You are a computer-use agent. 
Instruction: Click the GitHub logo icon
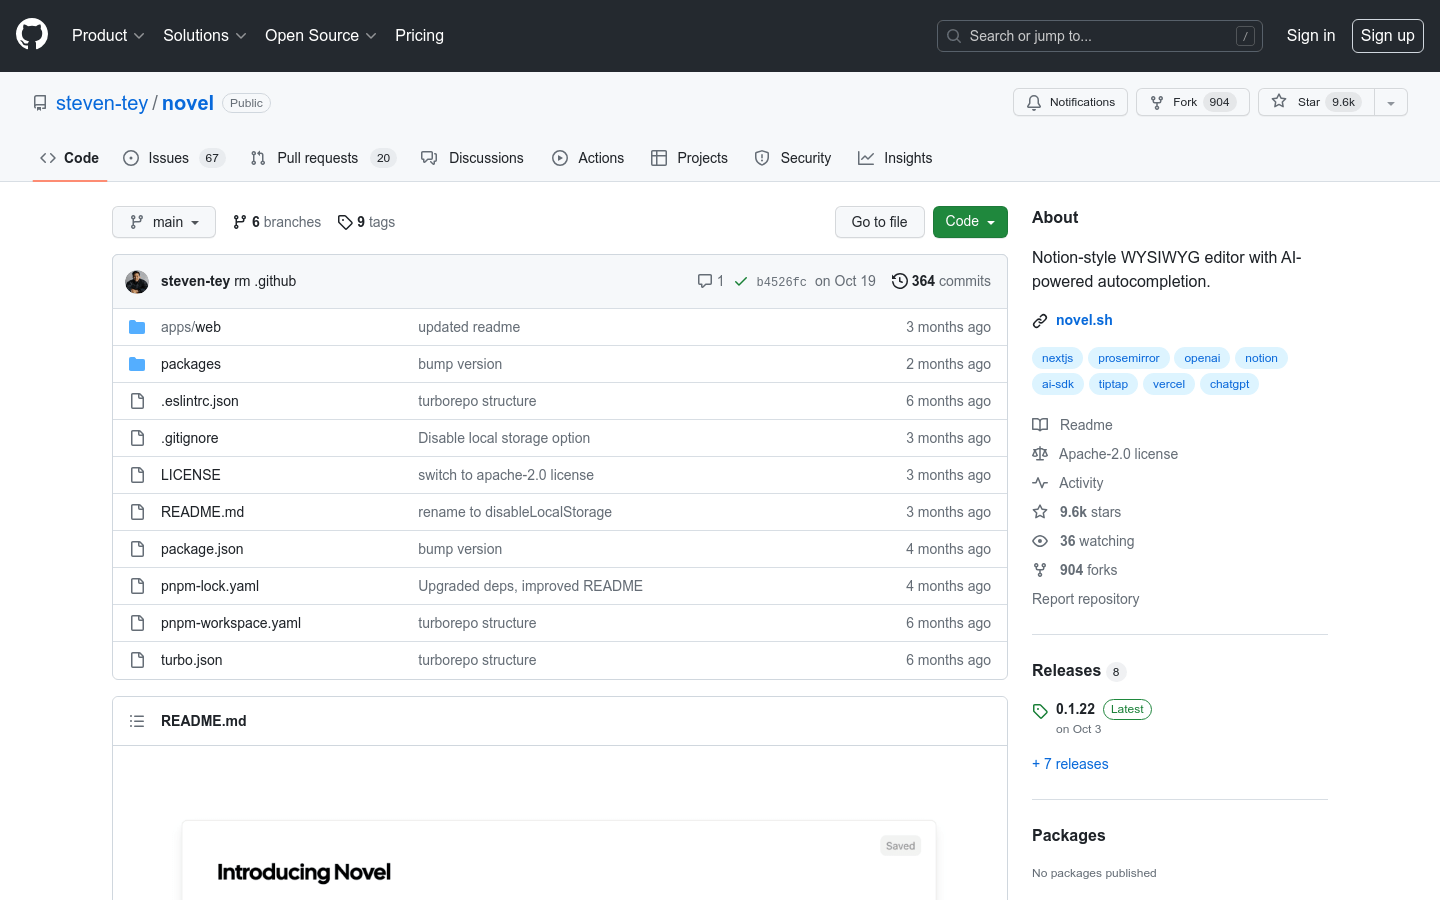click(x=32, y=35)
